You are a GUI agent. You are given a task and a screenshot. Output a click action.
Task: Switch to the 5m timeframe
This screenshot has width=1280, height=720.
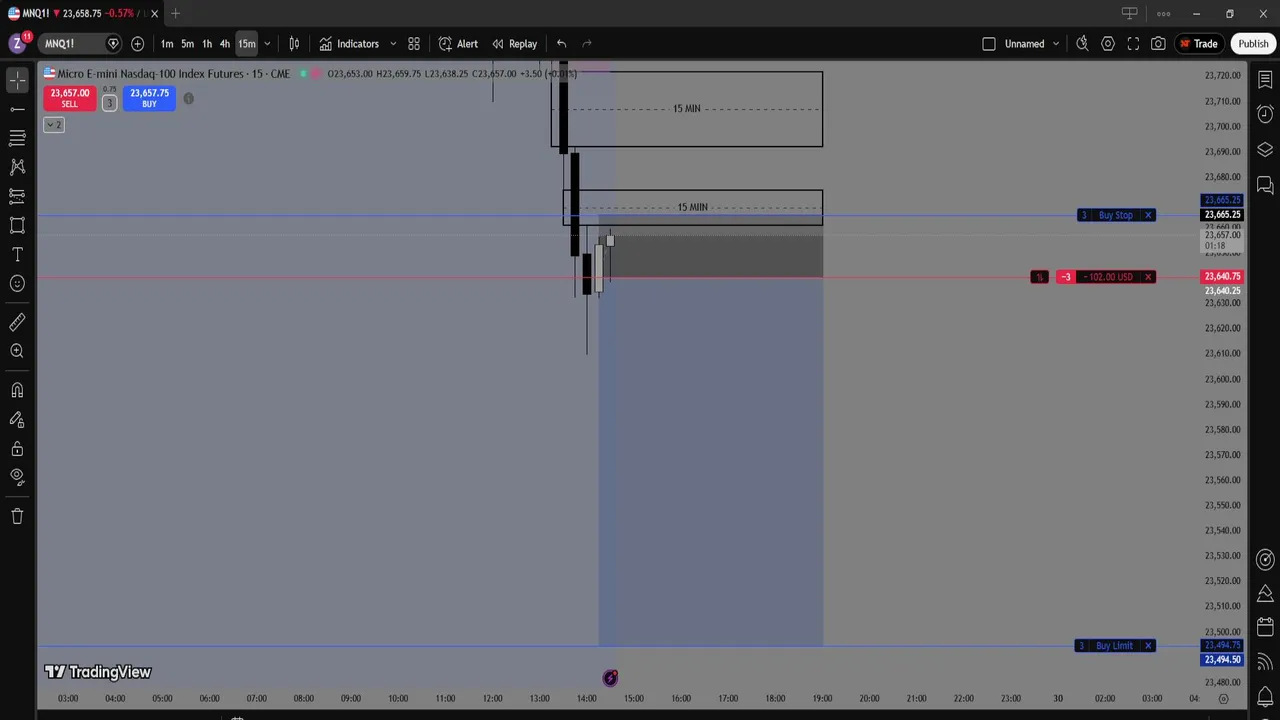click(x=187, y=44)
